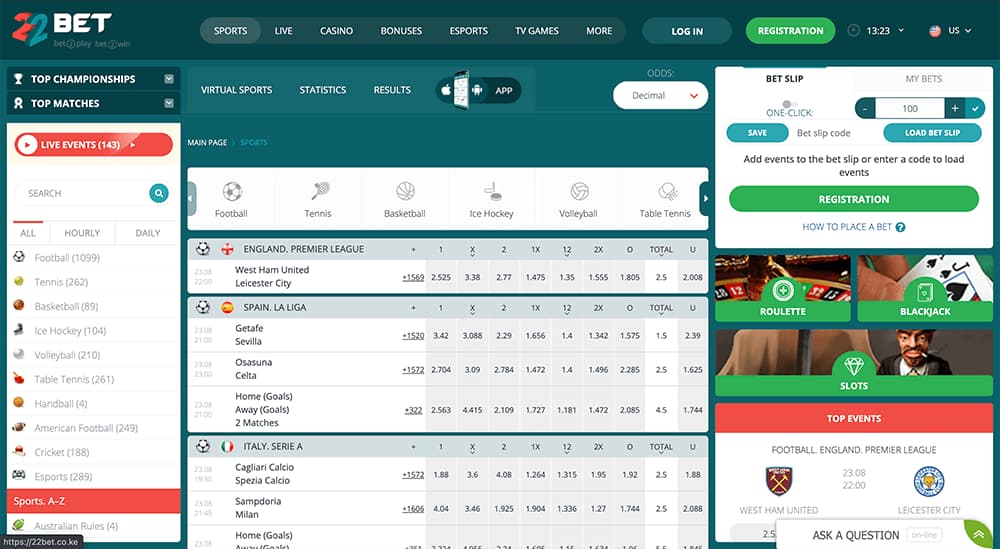The image size is (1000, 549).
Task: Open the Live main menu item
Action: 284,31
